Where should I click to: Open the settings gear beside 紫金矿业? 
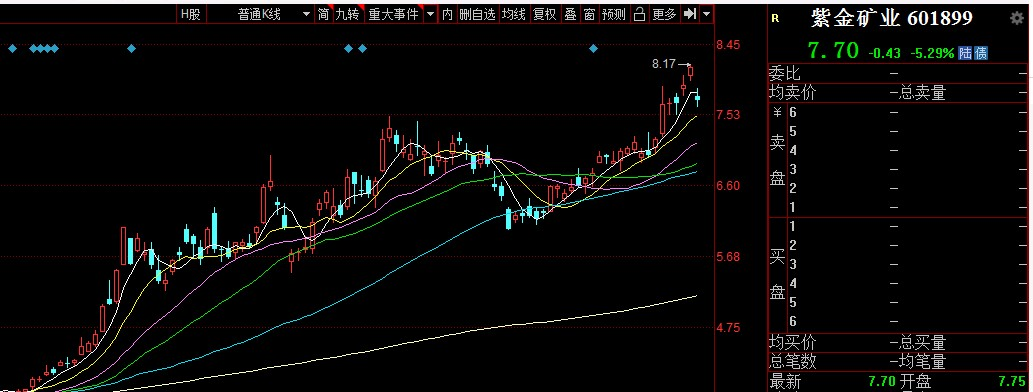(1017, 18)
